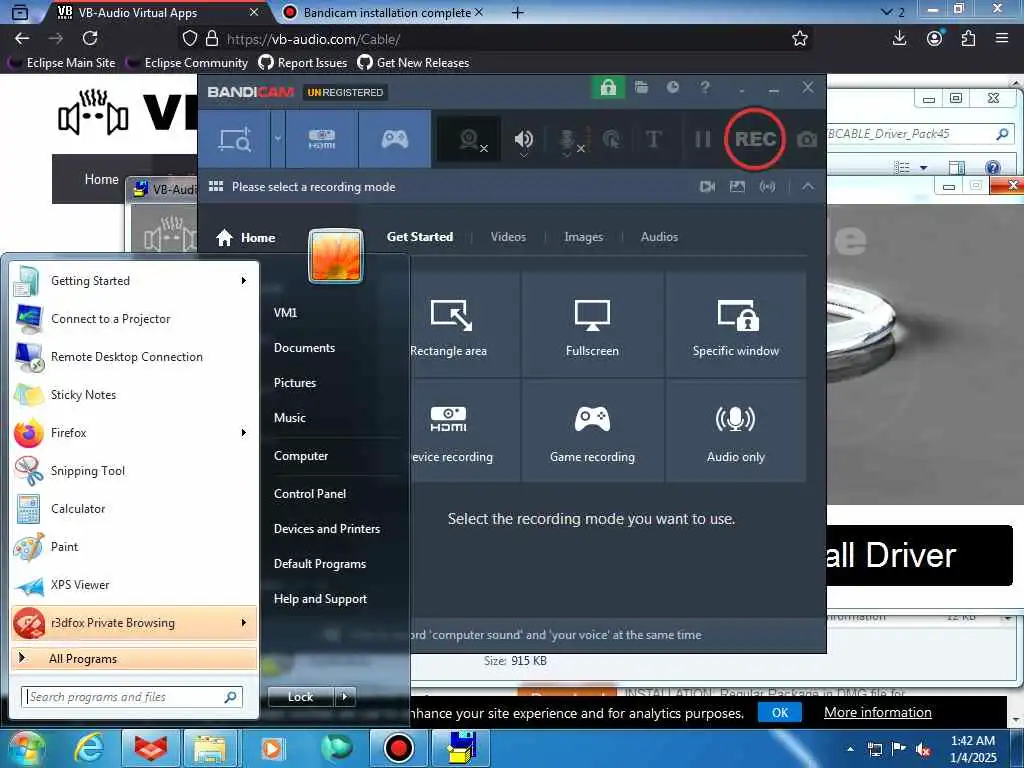Open Bandicam red record taskbar icon
Screen dimensions: 1024x768
pyautogui.click(x=398, y=748)
